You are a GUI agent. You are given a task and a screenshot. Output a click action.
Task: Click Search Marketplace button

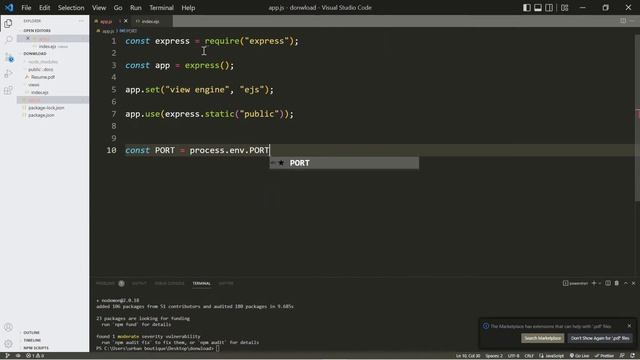point(542,338)
